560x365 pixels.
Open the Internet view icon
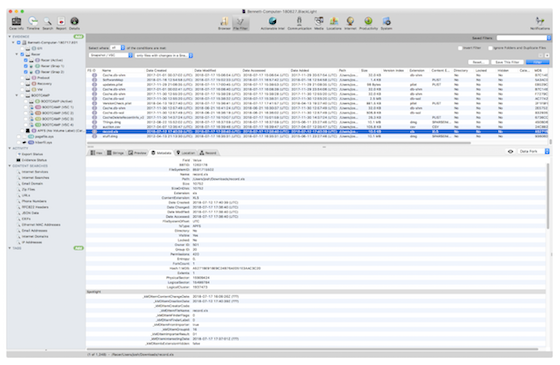click(x=350, y=21)
